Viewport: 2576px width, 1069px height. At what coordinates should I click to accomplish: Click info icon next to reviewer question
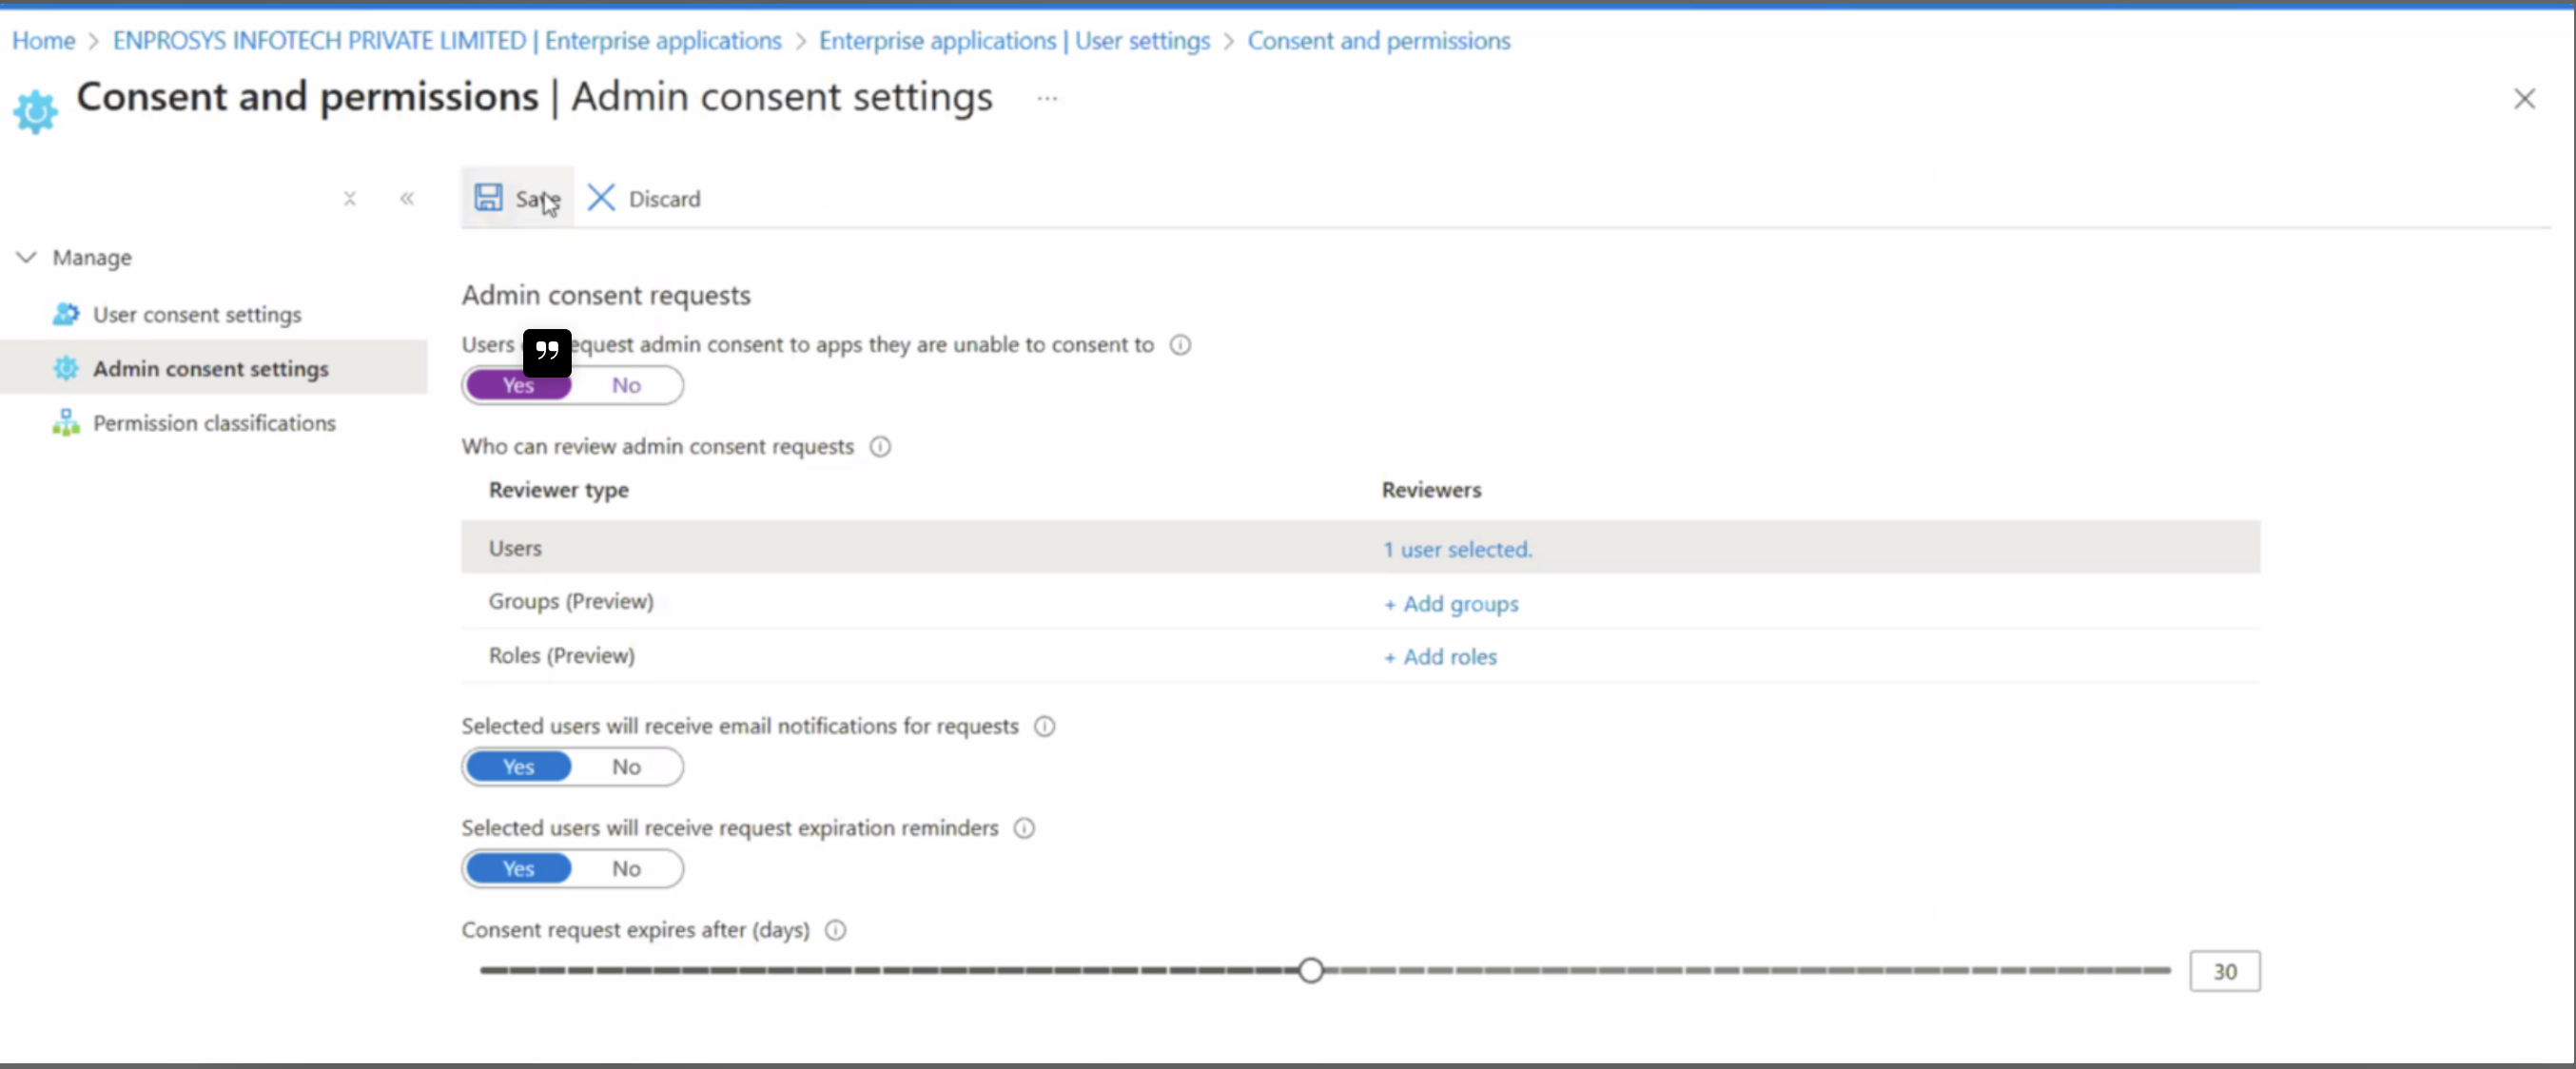pos(880,447)
